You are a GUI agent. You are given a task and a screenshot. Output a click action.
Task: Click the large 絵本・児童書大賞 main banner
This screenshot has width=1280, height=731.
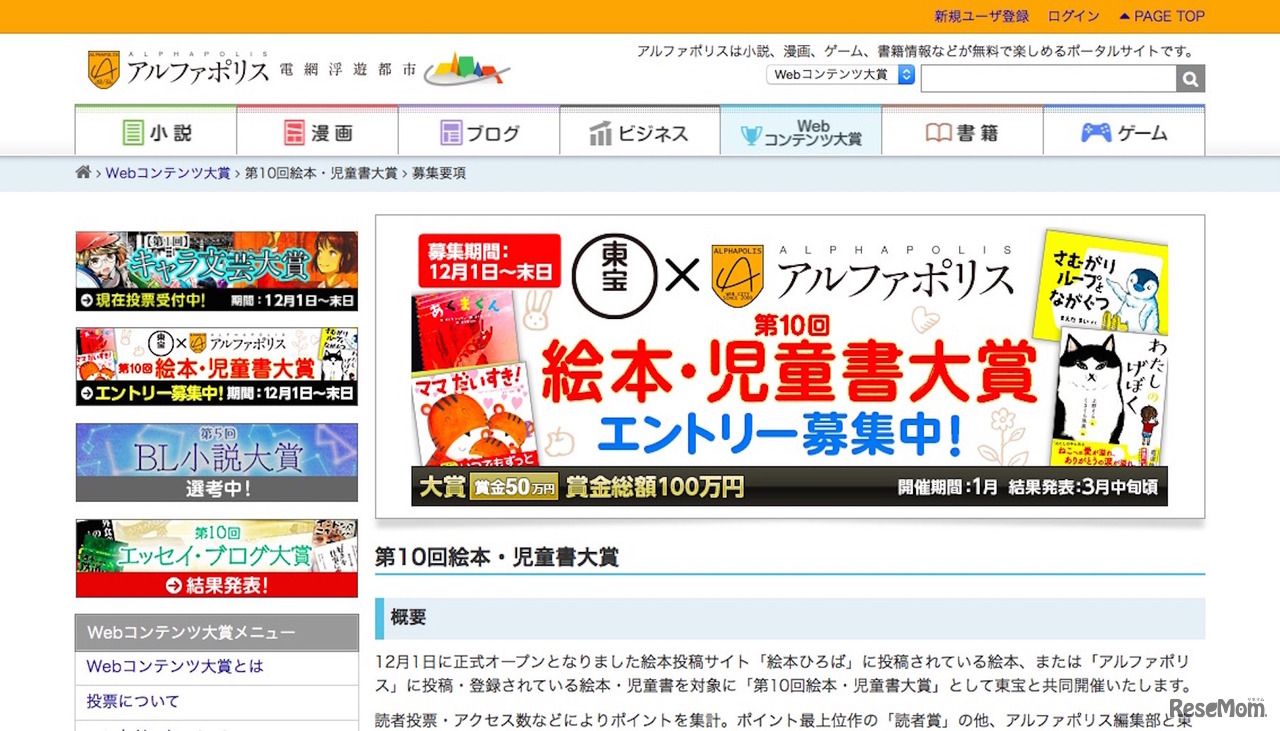(x=790, y=368)
